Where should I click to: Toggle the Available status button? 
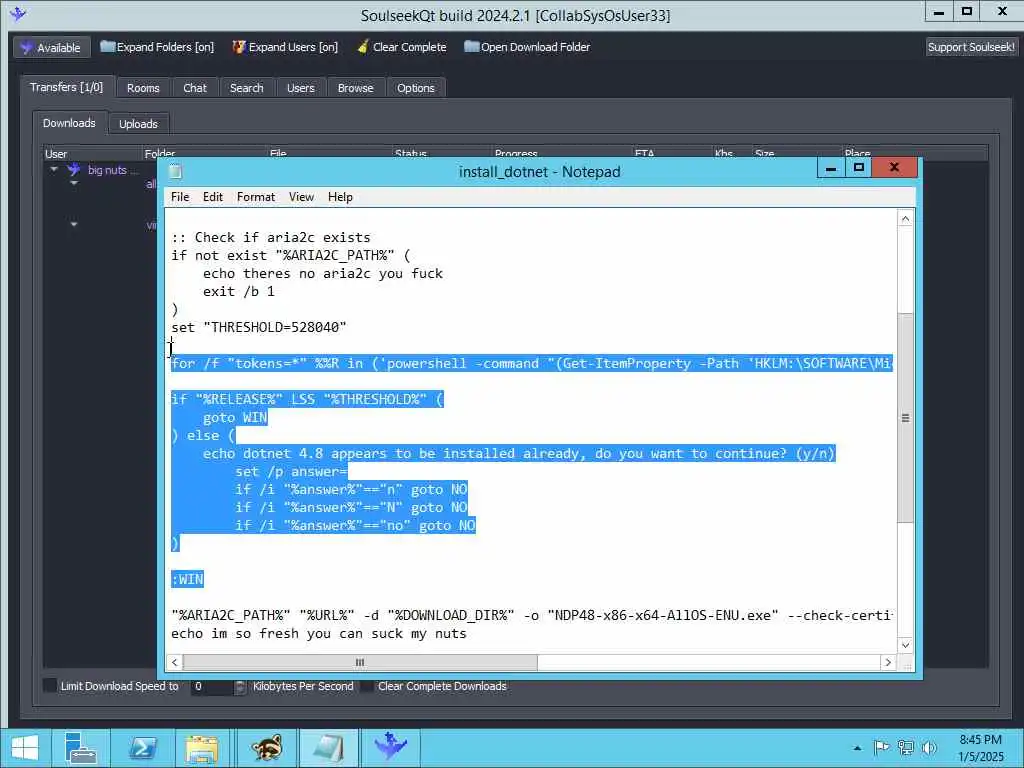[51, 48]
